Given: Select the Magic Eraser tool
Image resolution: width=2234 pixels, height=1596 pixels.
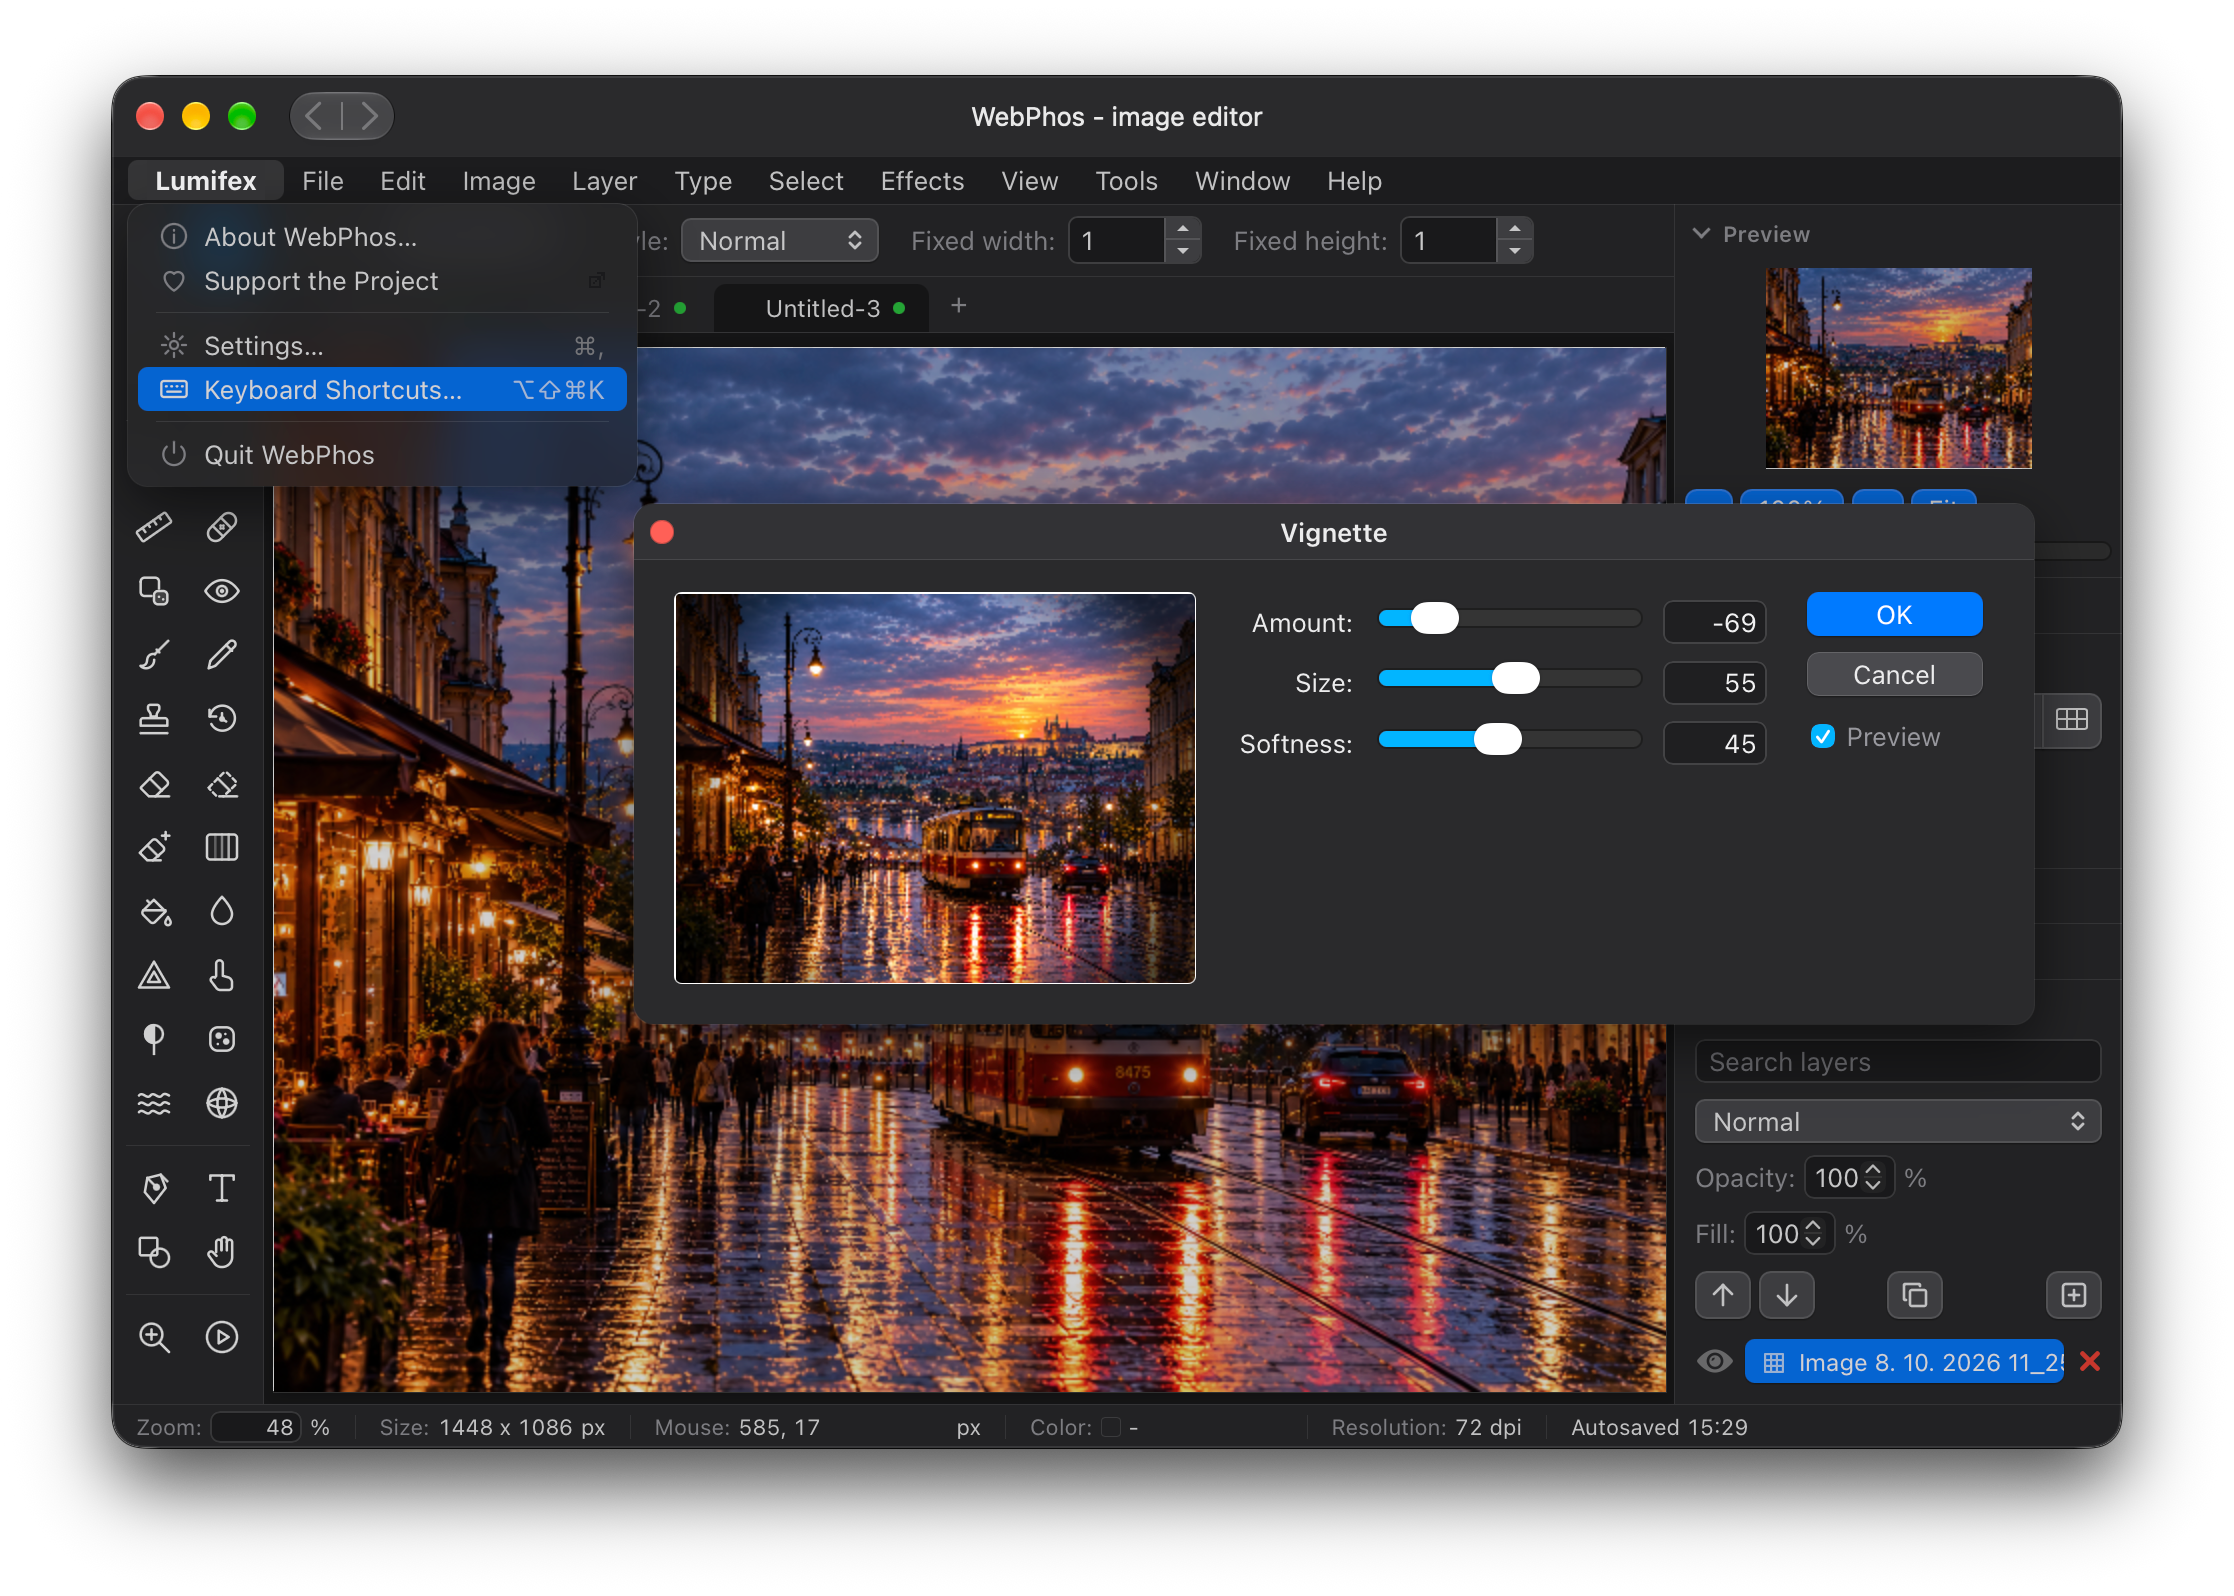Looking at the screenshot, I should coord(154,848).
